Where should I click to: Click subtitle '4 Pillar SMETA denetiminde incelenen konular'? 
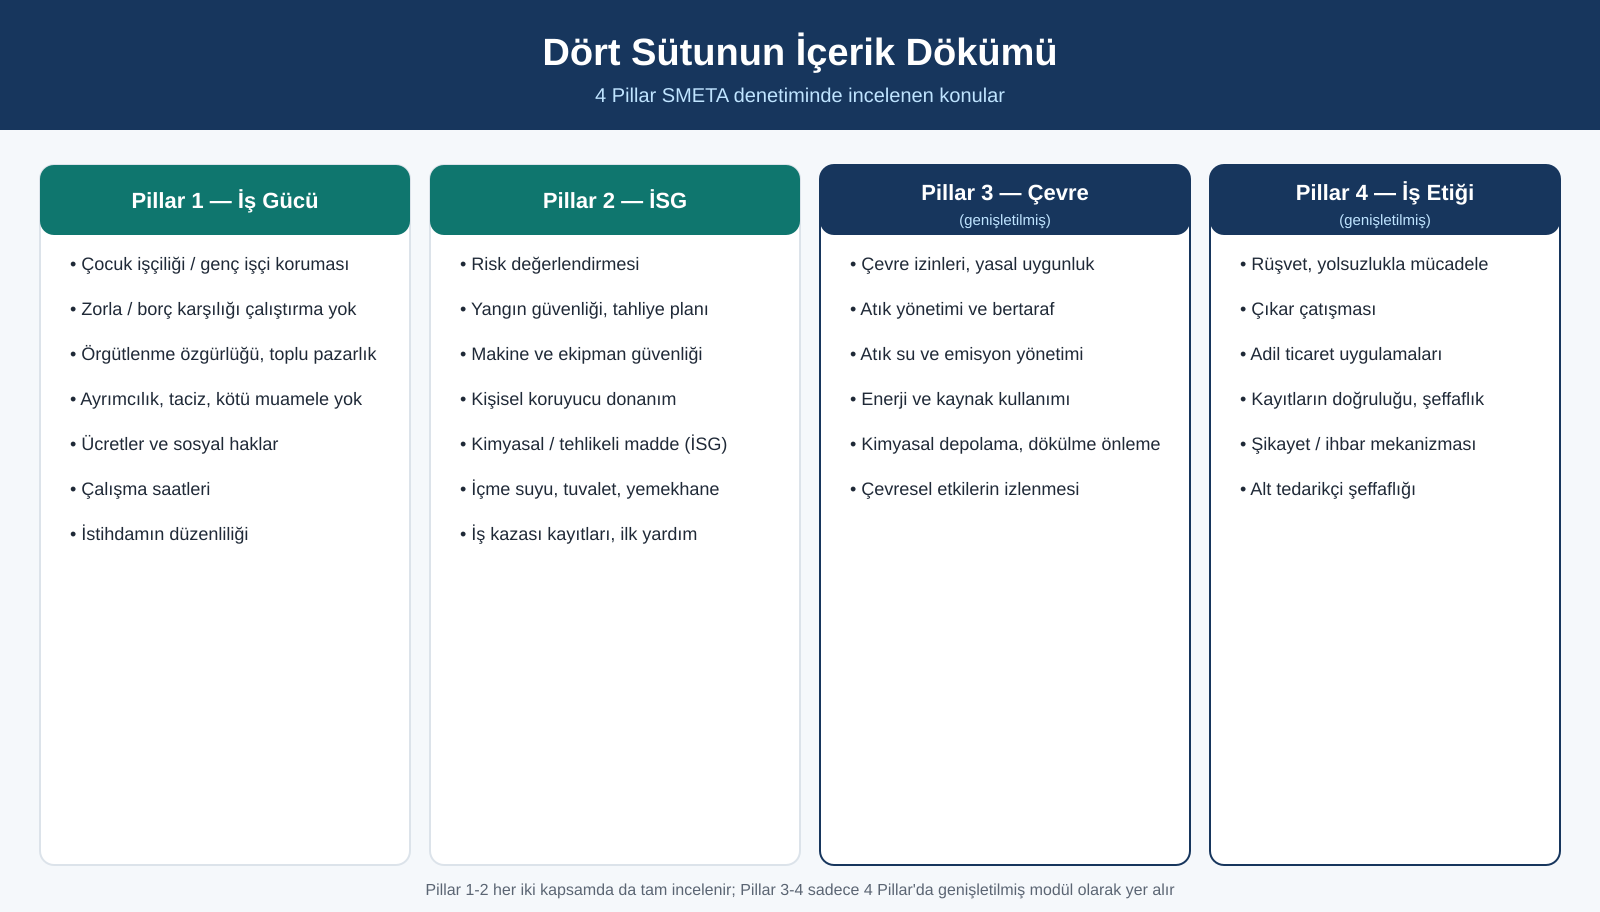pyautogui.click(x=800, y=95)
